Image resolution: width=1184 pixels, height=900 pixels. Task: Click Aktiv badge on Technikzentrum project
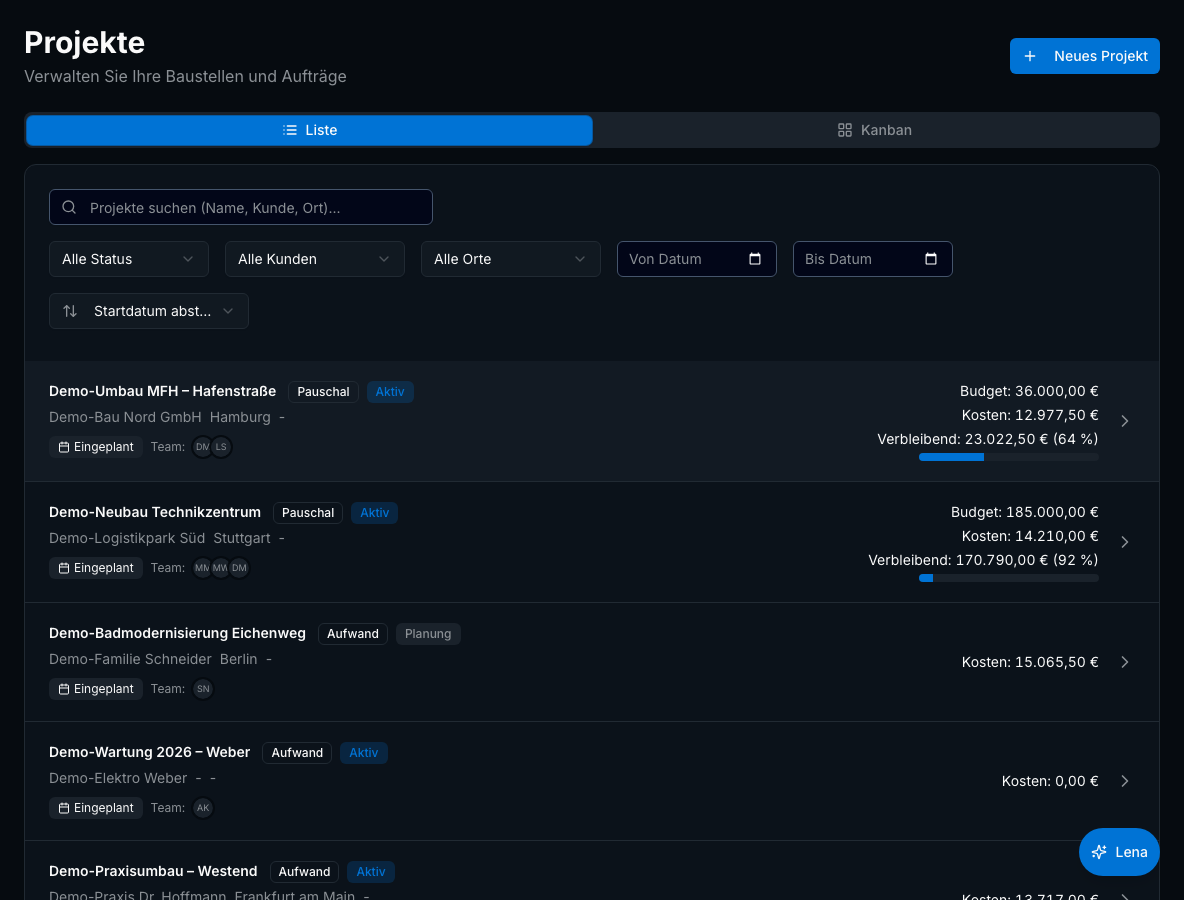pos(375,513)
